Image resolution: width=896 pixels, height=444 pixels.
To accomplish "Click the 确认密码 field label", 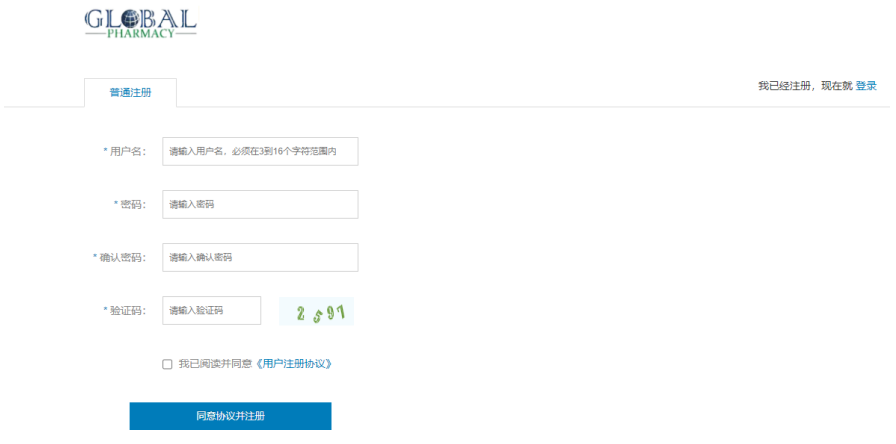I will 119,258.
